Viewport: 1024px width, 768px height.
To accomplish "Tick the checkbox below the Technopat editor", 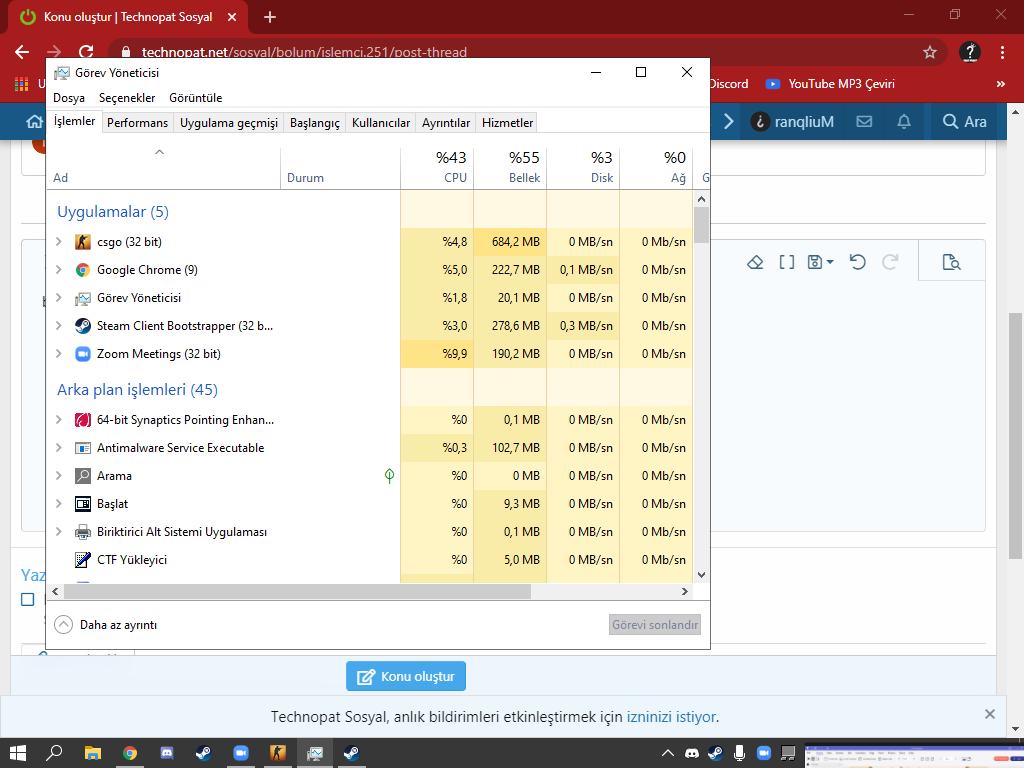I will point(27,599).
